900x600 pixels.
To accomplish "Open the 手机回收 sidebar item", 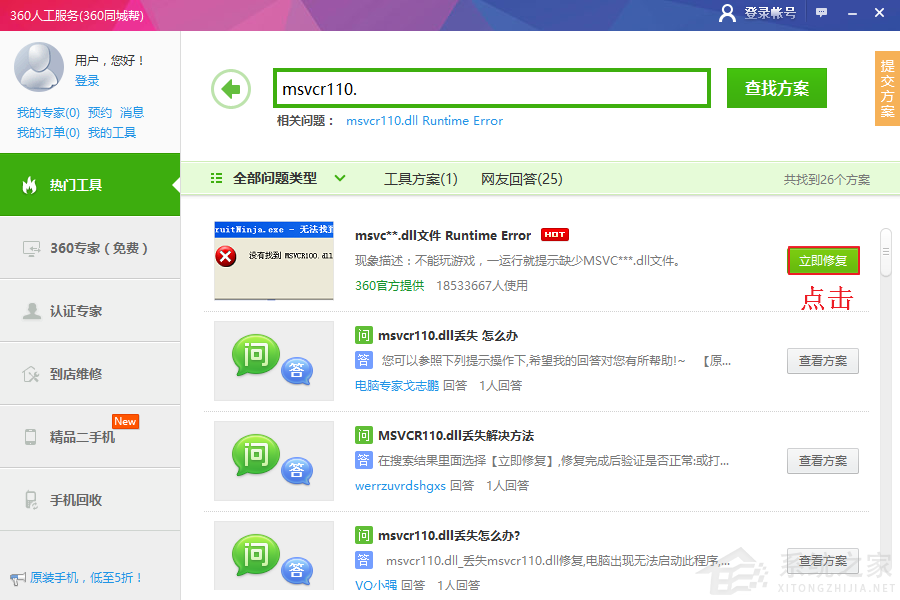I will [76, 500].
